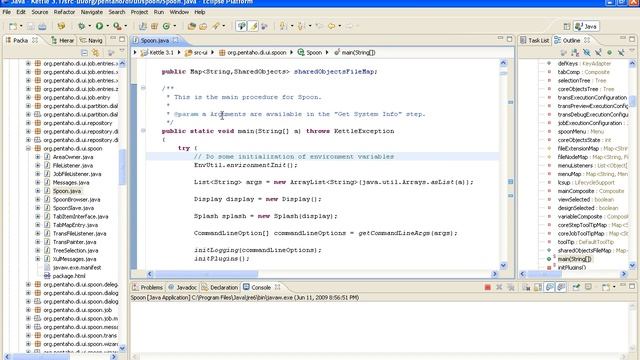
Task: Open the File menu
Action: click(x=7, y=12)
